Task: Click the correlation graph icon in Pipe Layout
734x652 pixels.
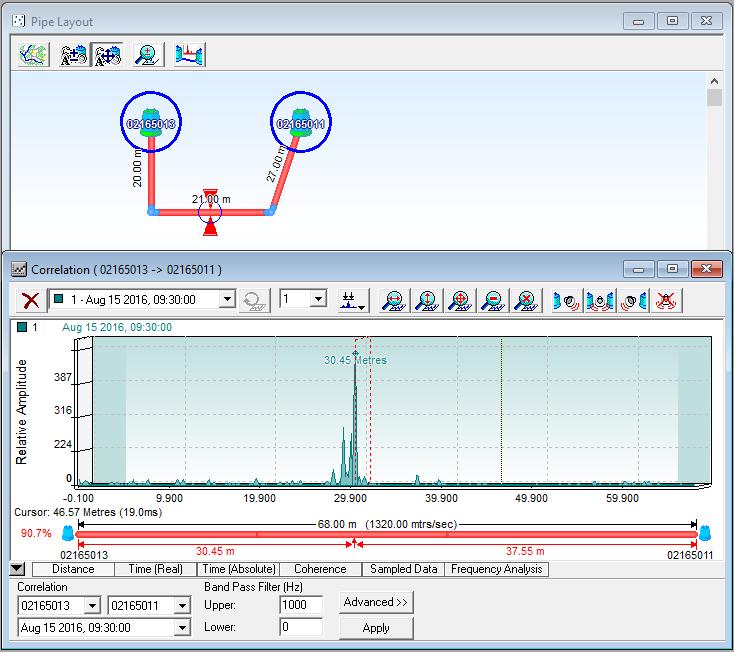Action: [x=189, y=55]
